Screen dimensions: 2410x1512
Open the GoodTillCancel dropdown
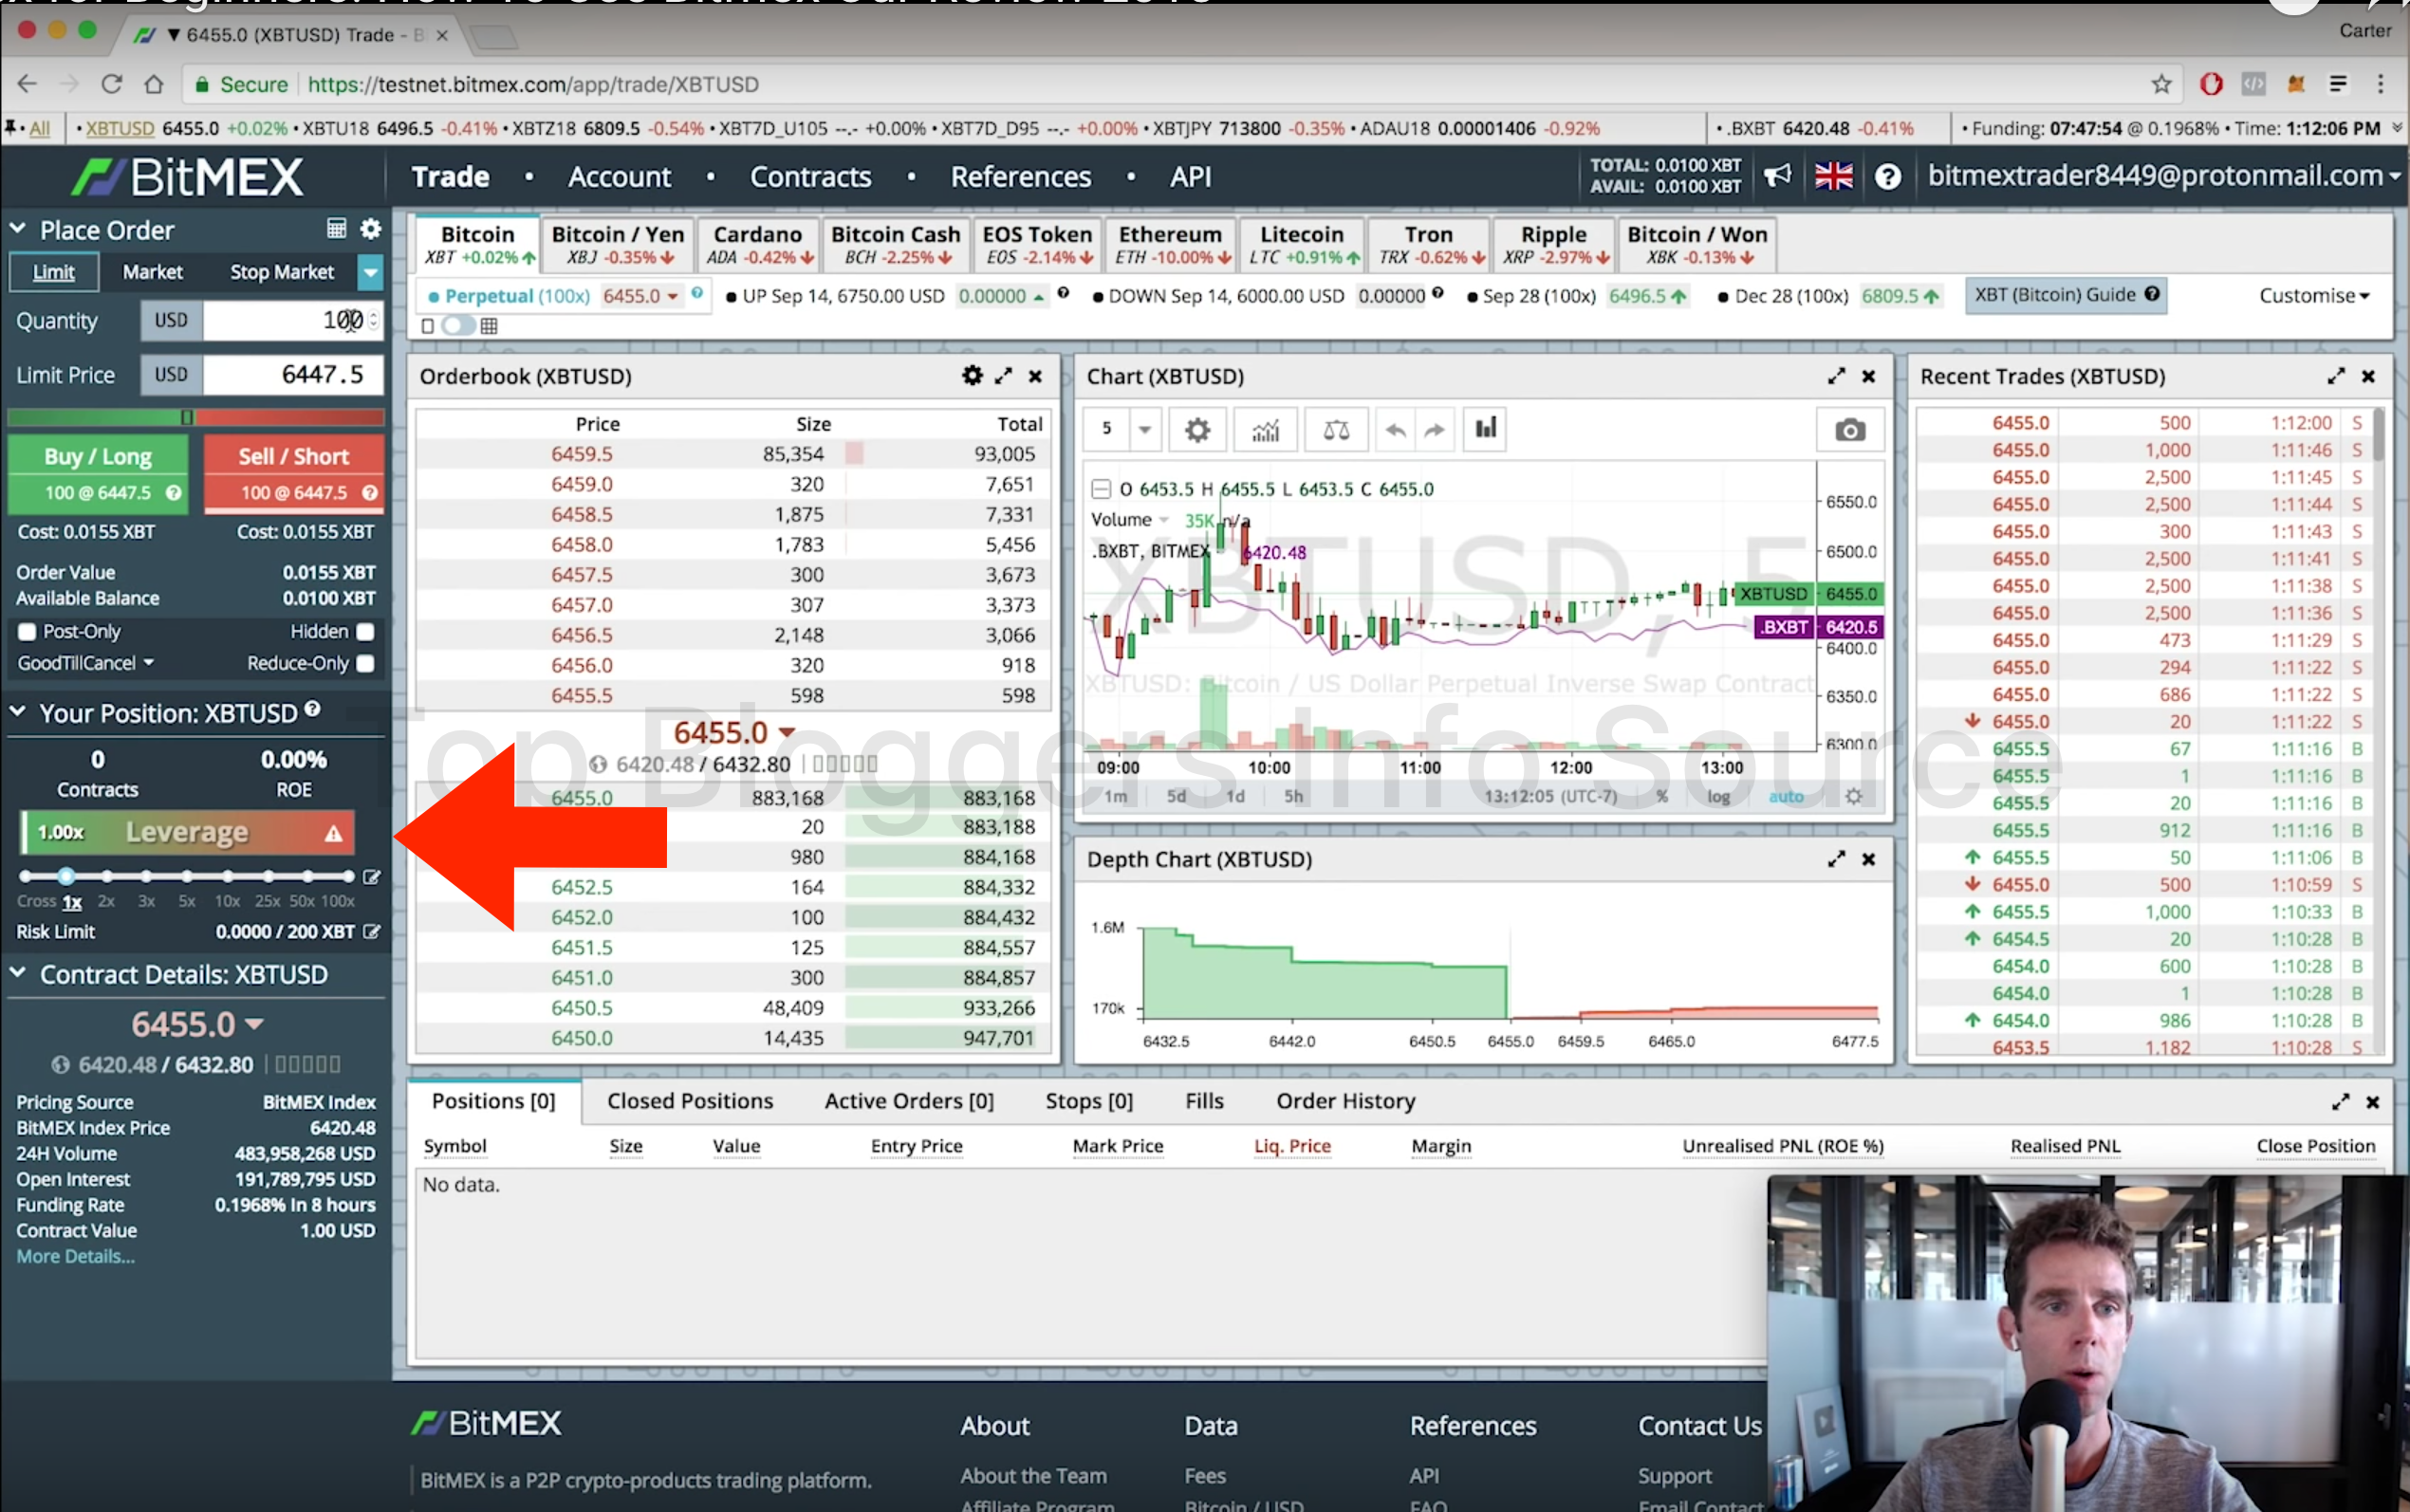[85, 663]
